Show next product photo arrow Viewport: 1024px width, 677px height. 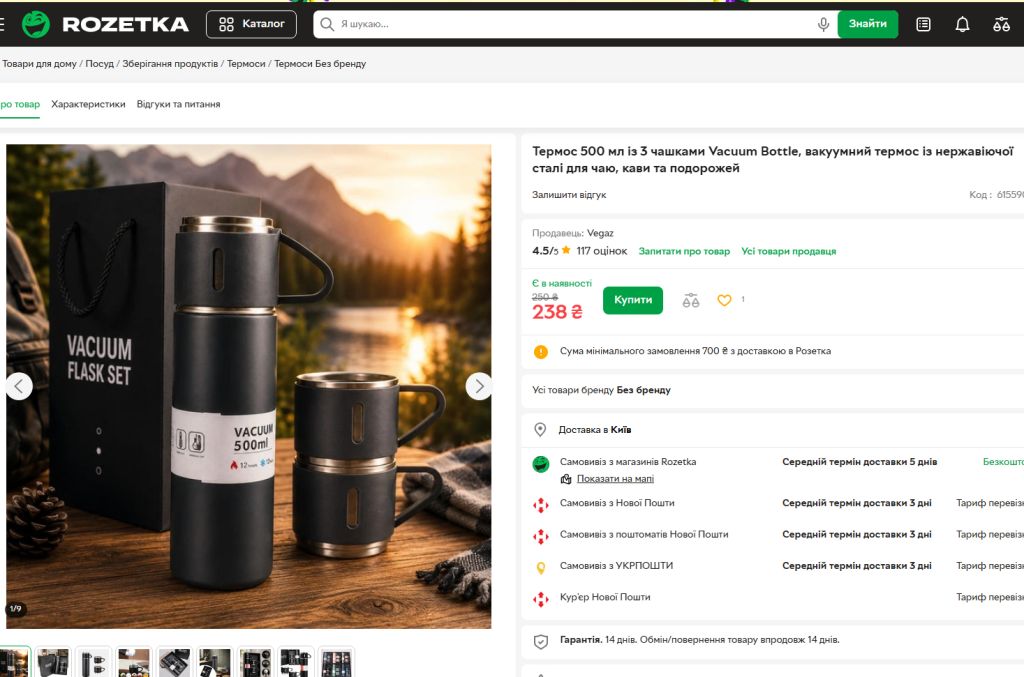[479, 386]
